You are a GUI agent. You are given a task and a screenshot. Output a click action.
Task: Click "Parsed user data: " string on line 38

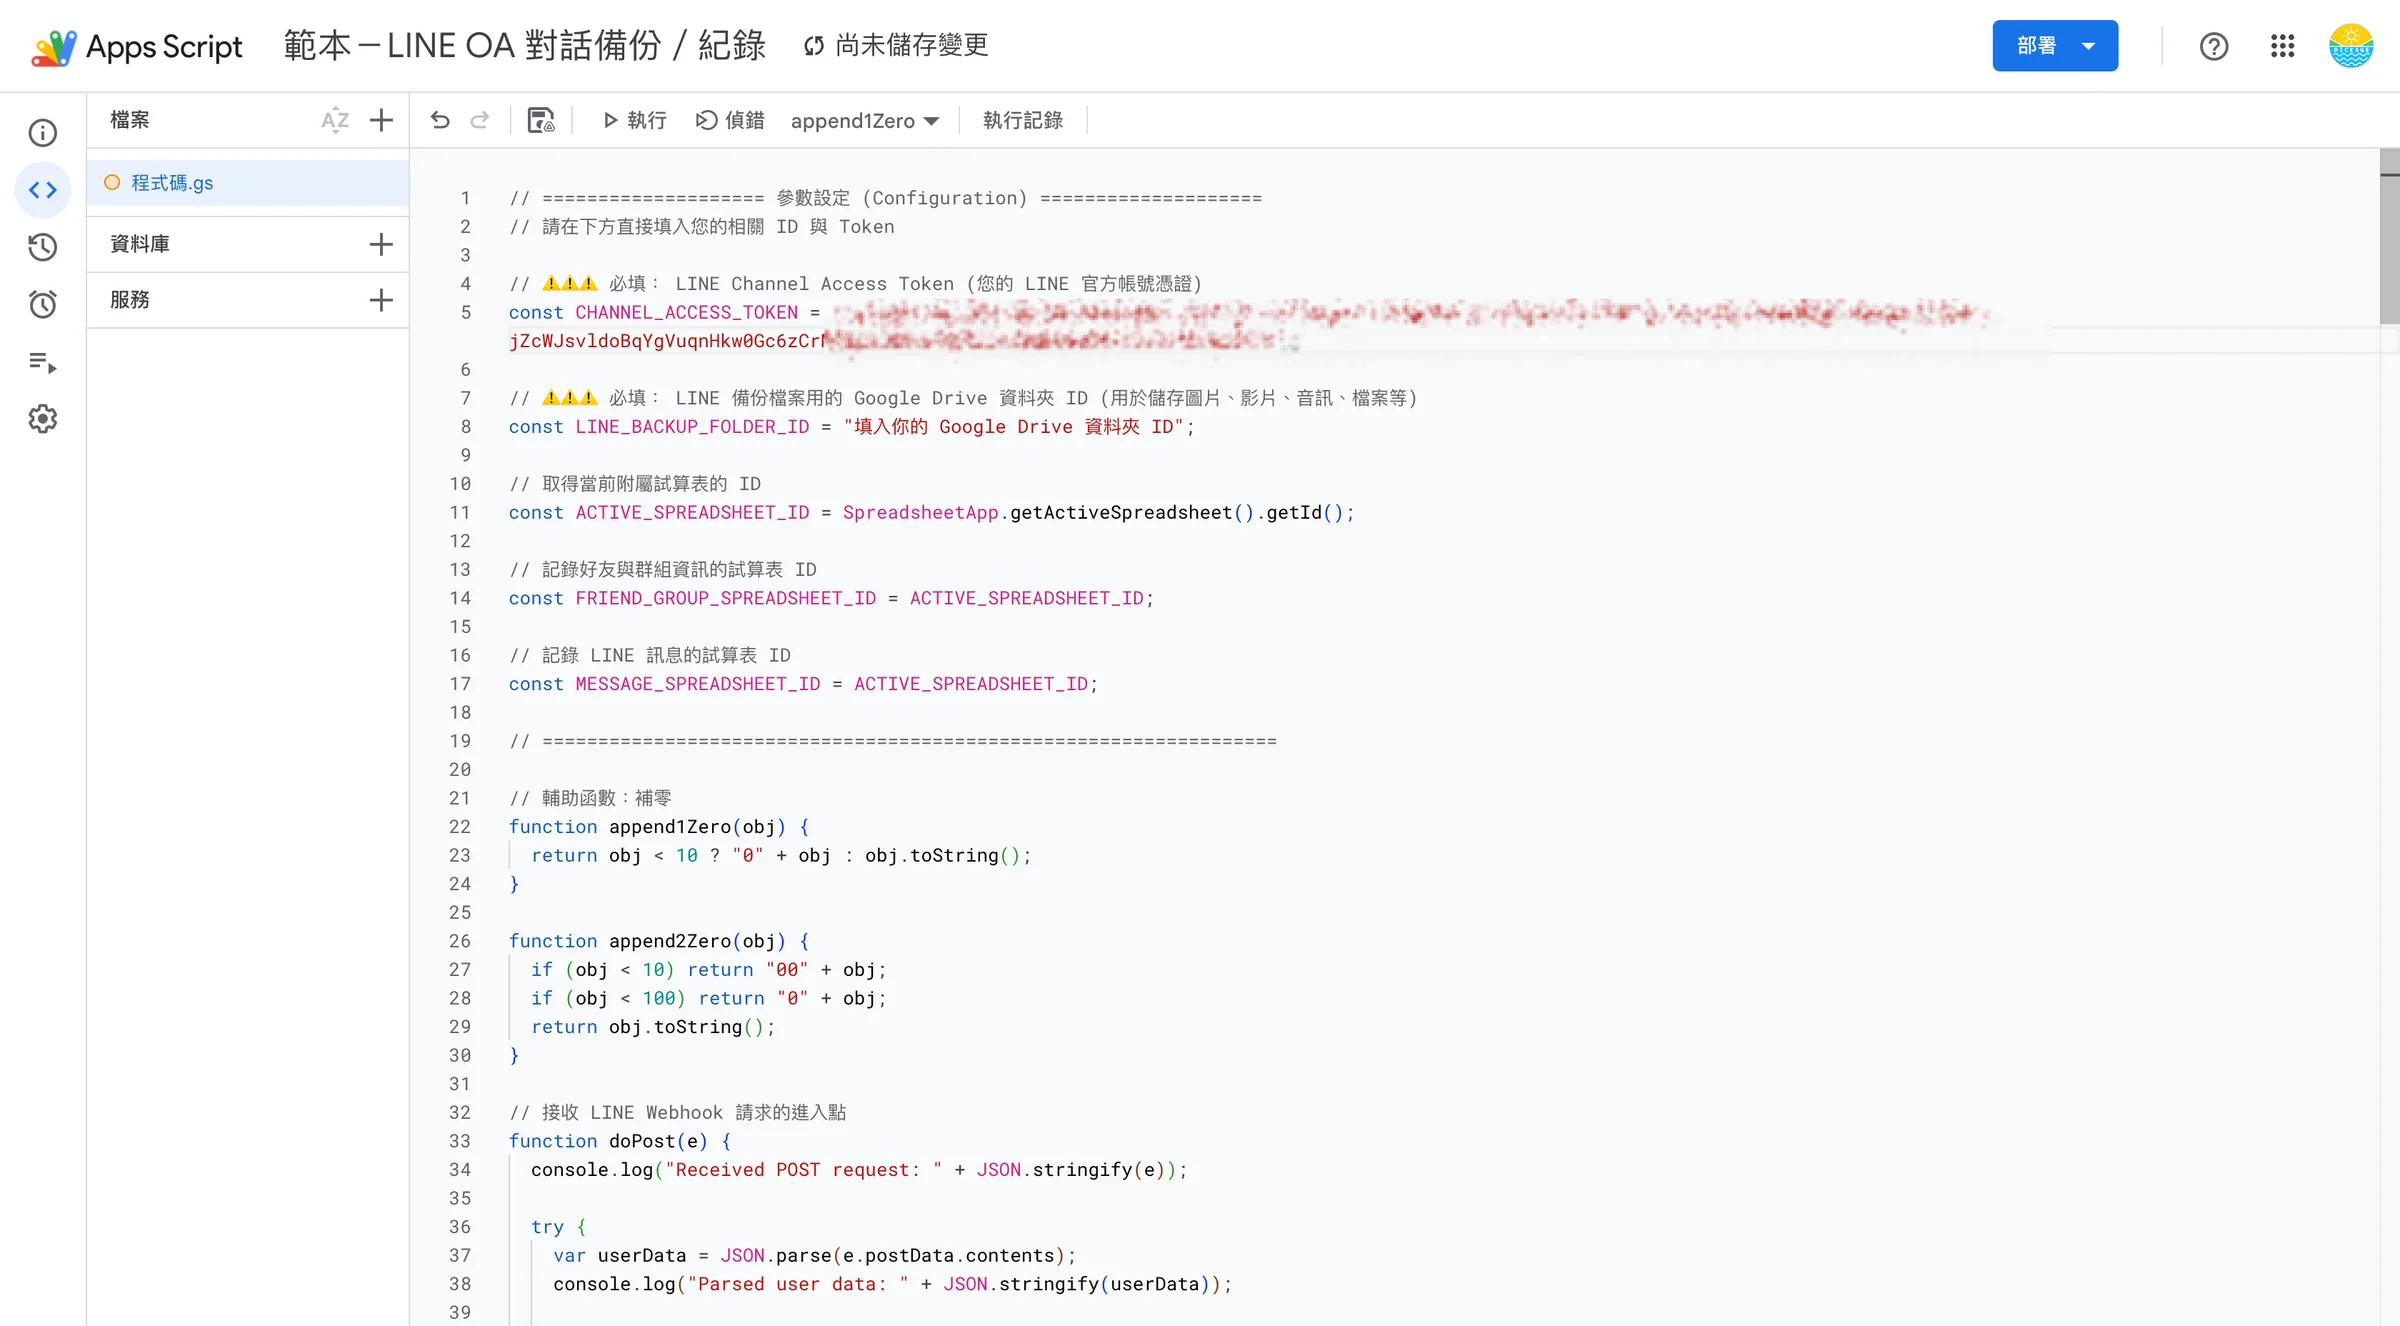[x=798, y=1284]
